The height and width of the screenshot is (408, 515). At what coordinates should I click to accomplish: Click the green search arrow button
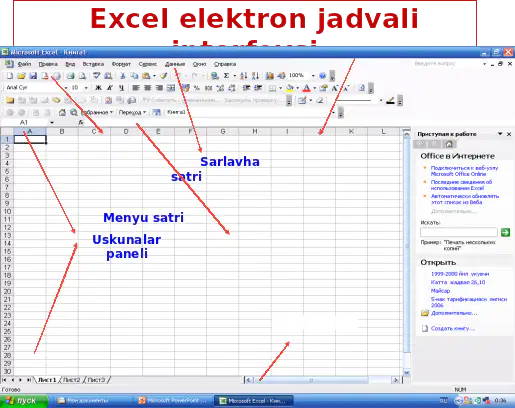click(x=505, y=232)
